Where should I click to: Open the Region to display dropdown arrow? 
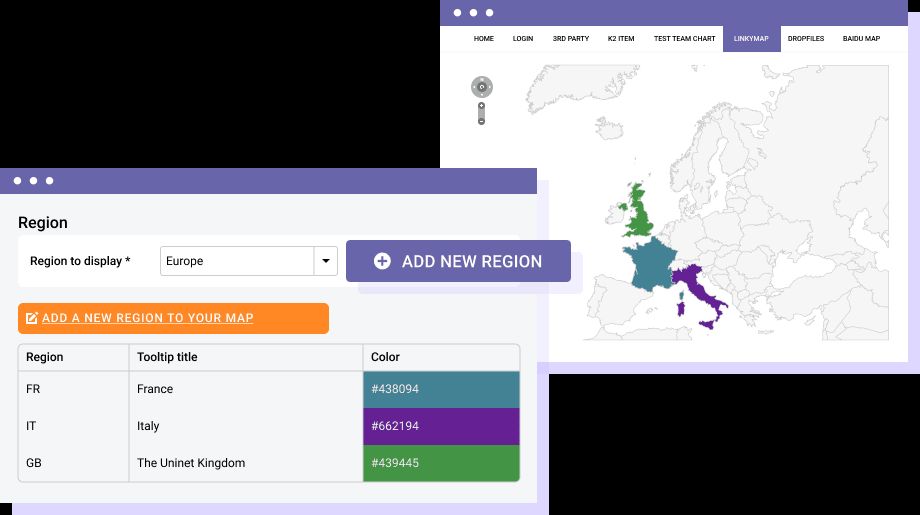[326, 261]
